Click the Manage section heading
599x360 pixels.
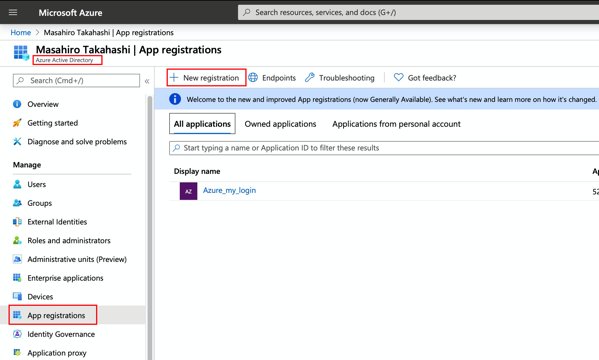pos(27,165)
